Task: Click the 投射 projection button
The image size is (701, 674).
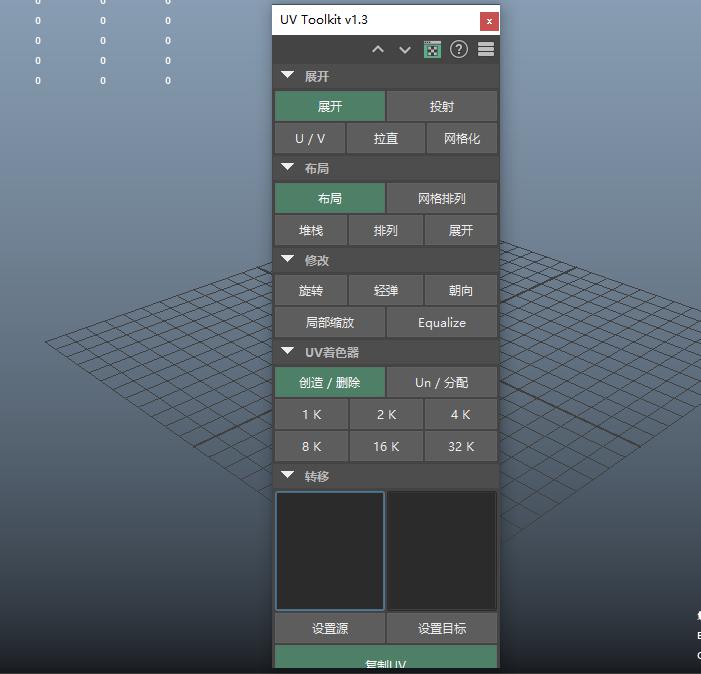Action: pos(441,107)
